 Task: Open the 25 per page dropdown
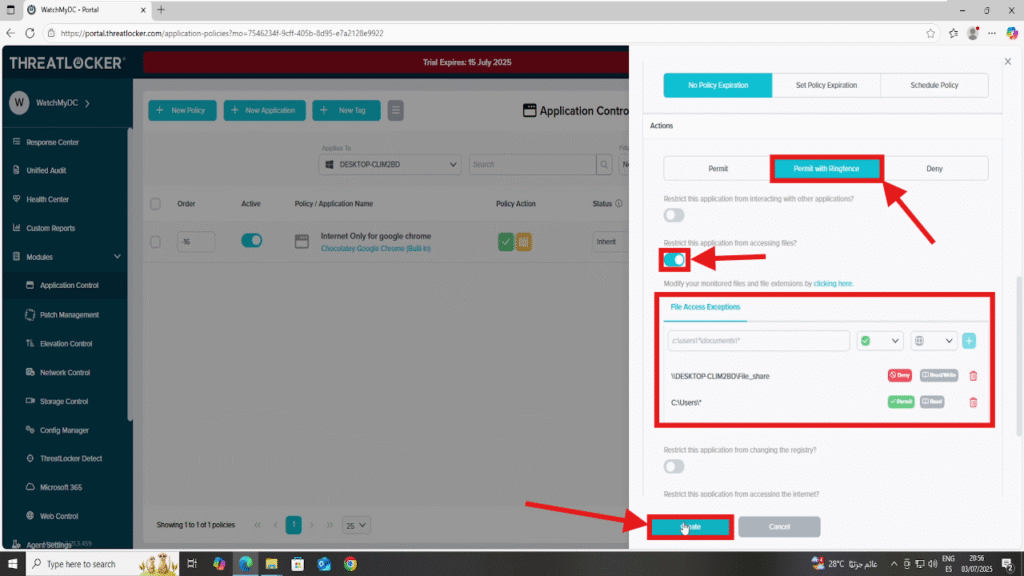pyautogui.click(x=356, y=525)
